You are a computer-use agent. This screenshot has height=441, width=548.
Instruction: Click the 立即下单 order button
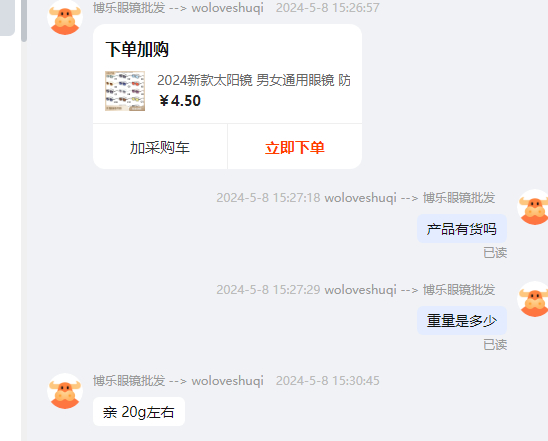point(295,147)
